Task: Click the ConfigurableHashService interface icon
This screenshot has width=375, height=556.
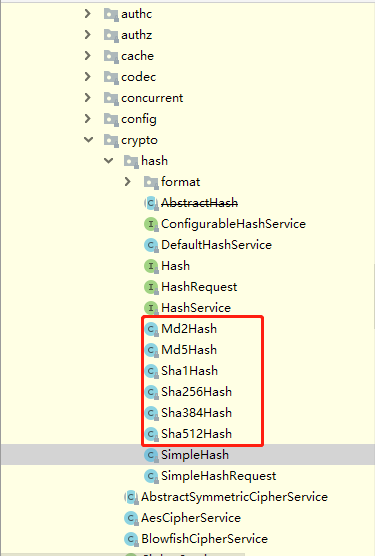Action: [x=151, y=224]
